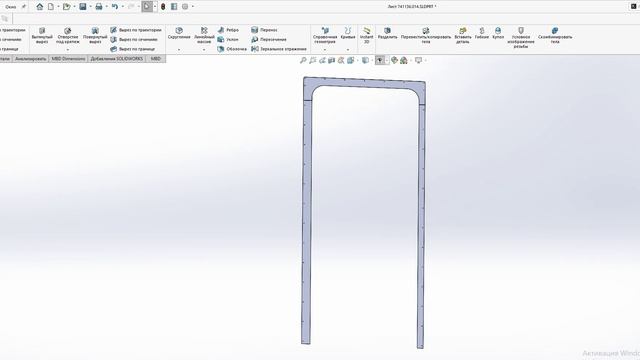Click the Ребро rib tool
This screenshot has height=360, width=640.
(228, 30)
